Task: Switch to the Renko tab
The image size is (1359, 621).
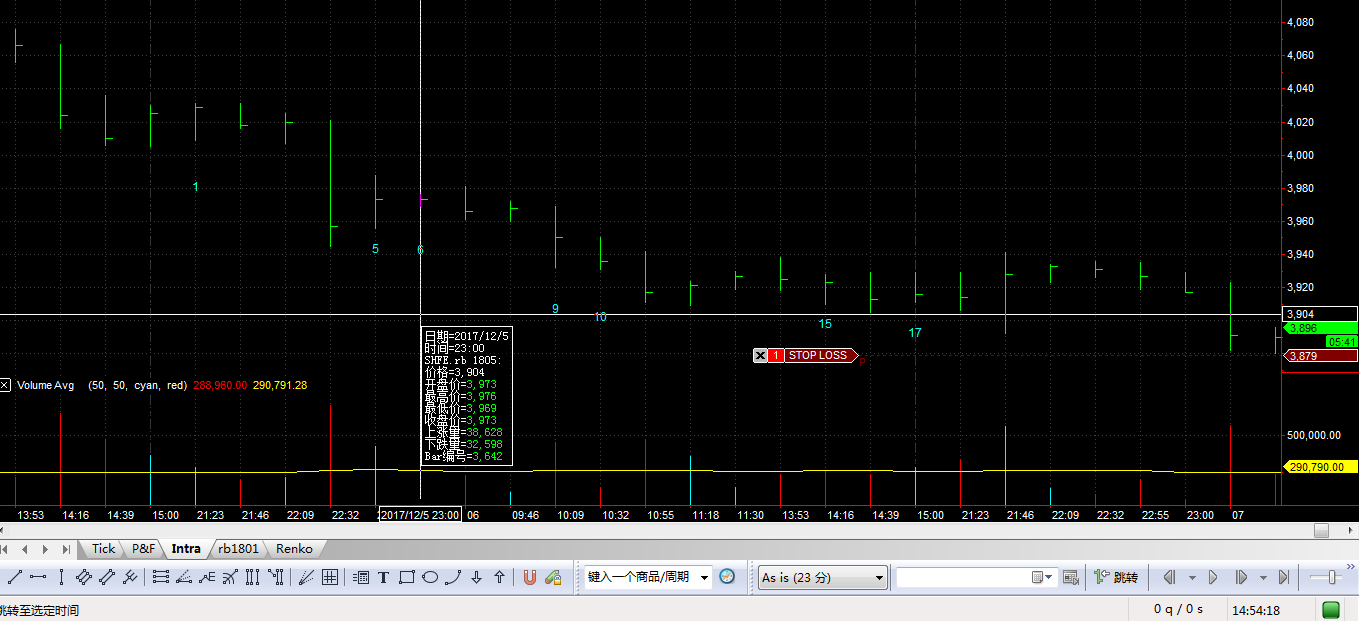Action: (294, 548)
